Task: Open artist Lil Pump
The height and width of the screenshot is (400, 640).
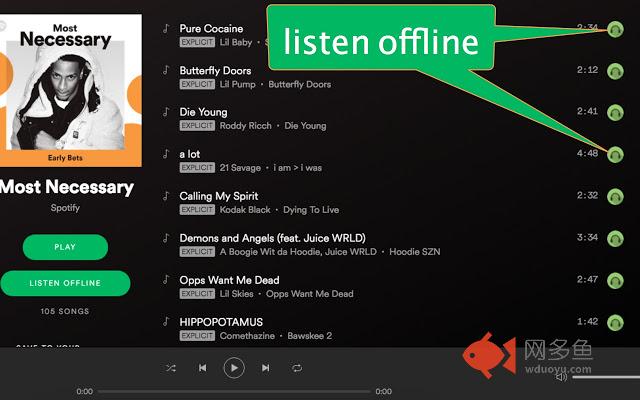Action: [x=238, y=84]
